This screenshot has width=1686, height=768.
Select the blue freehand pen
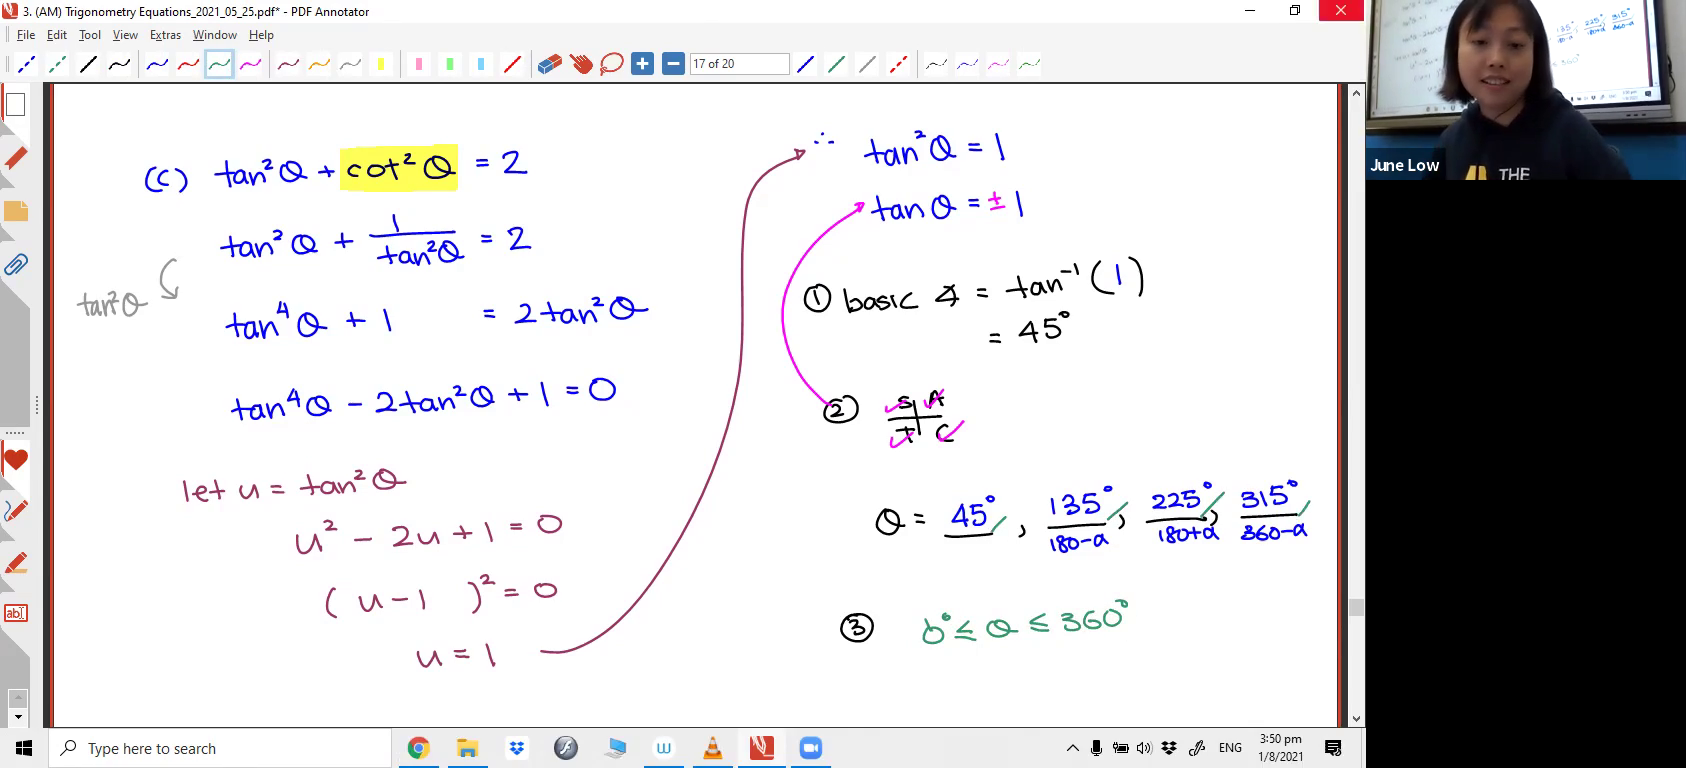157,64
